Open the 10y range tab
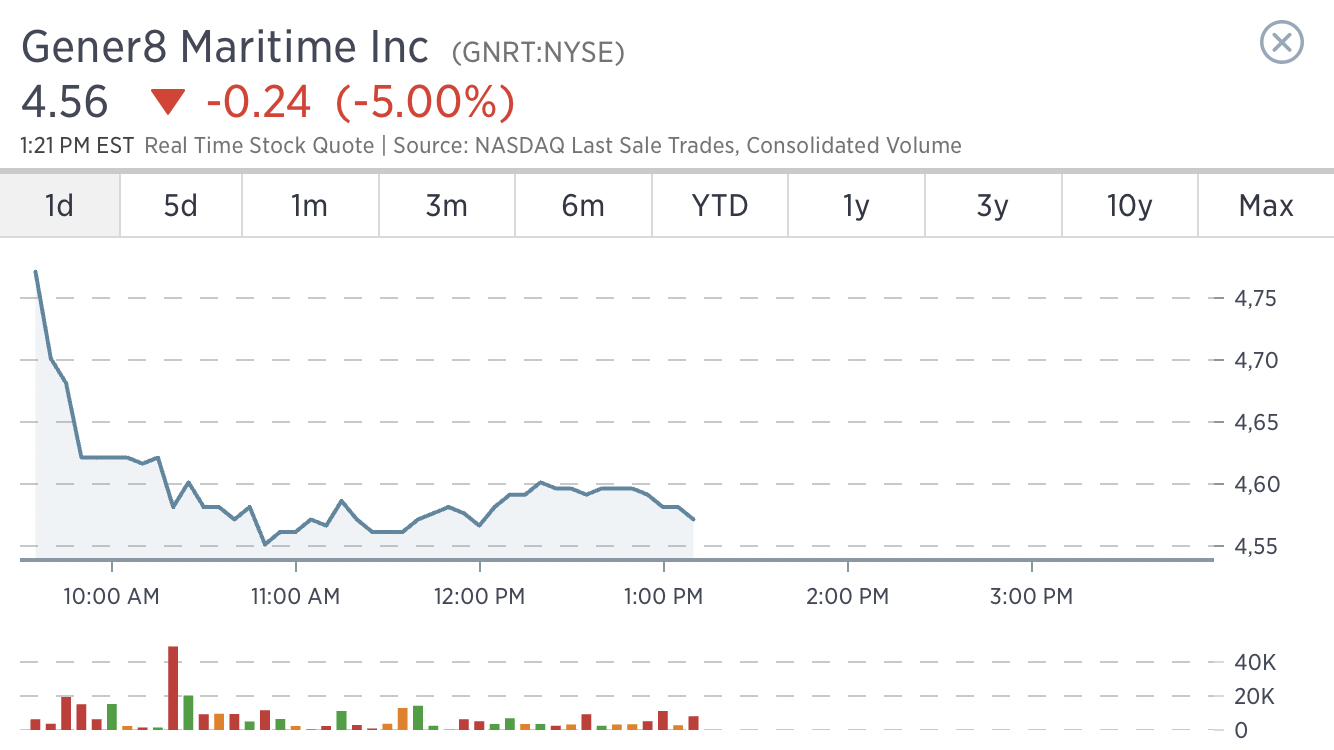This screenshot has width=1334, height=750. click(1129, 206)
